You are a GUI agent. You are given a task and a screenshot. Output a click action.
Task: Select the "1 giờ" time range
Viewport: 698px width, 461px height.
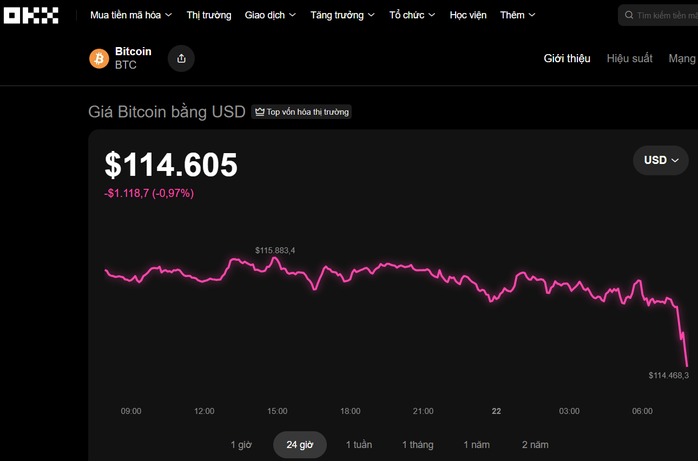click(241, 445)
